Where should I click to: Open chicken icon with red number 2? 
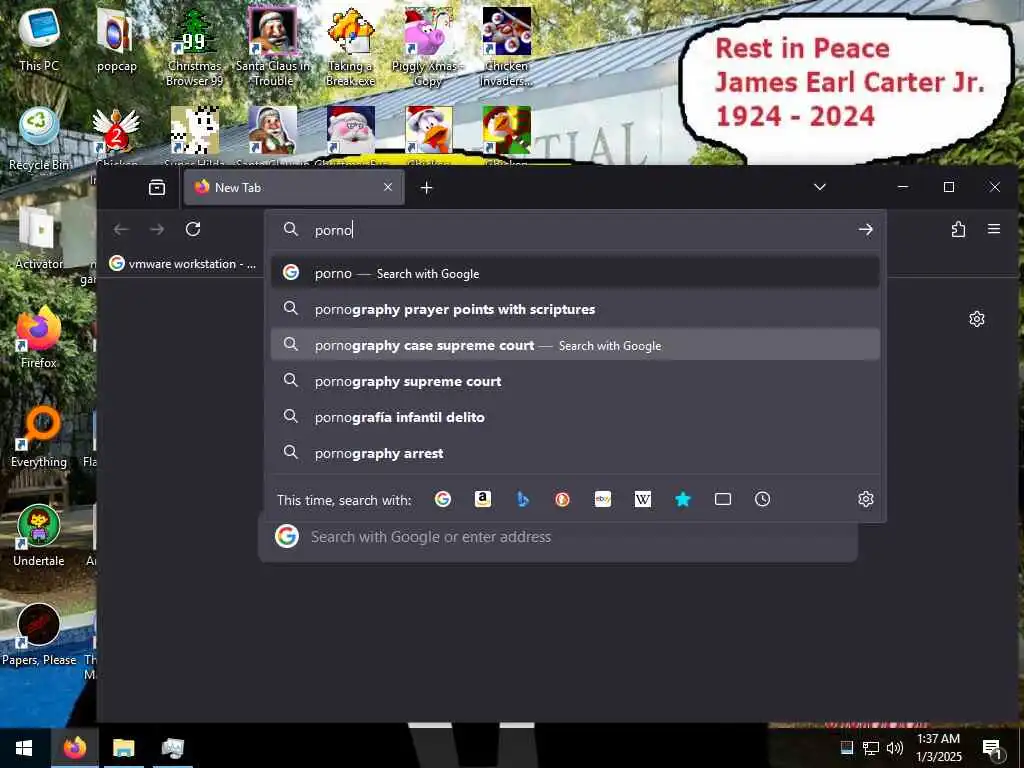[x=116, y=136]
